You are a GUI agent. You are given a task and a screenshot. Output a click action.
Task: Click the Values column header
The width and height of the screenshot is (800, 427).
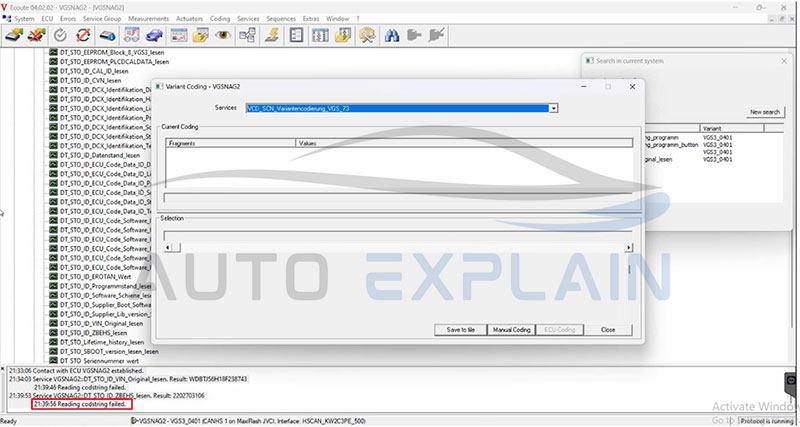click(465, 143)
